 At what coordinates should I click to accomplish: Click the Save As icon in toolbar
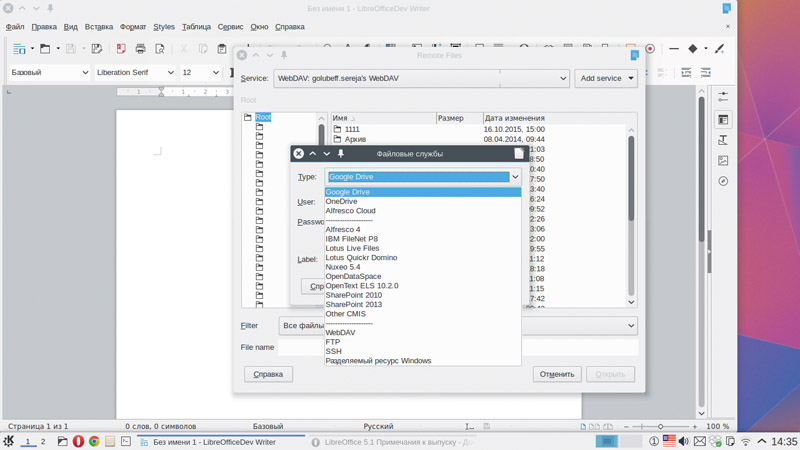[96, 49]
